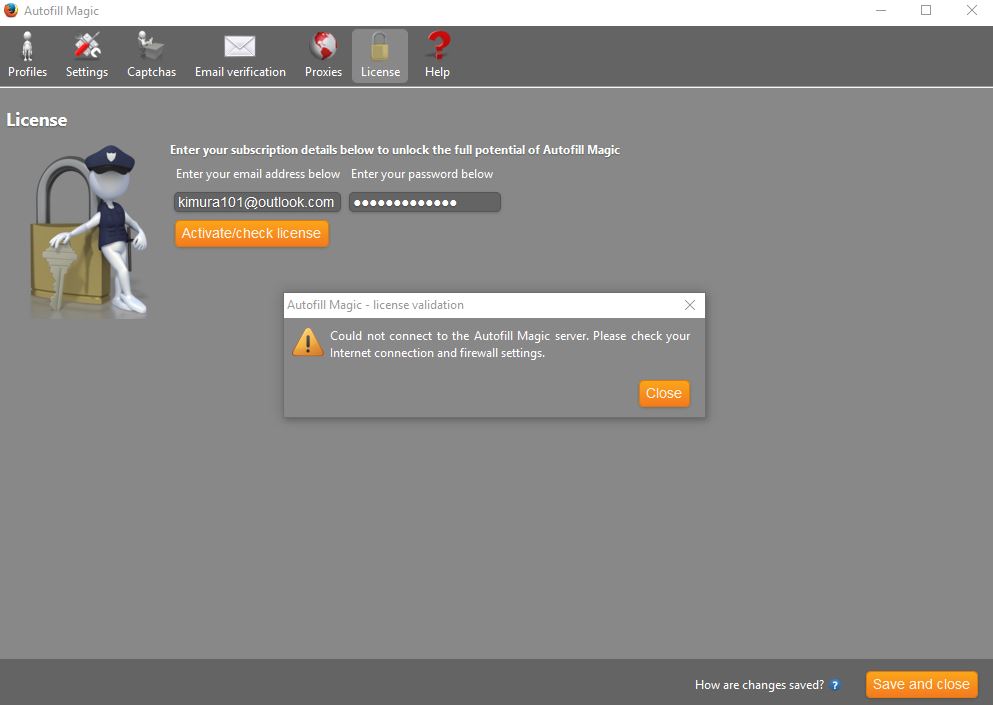Click the 'Autofill Magic - license validation' dialog title
This screenshot has width=993, height=705.
[375, 305]
